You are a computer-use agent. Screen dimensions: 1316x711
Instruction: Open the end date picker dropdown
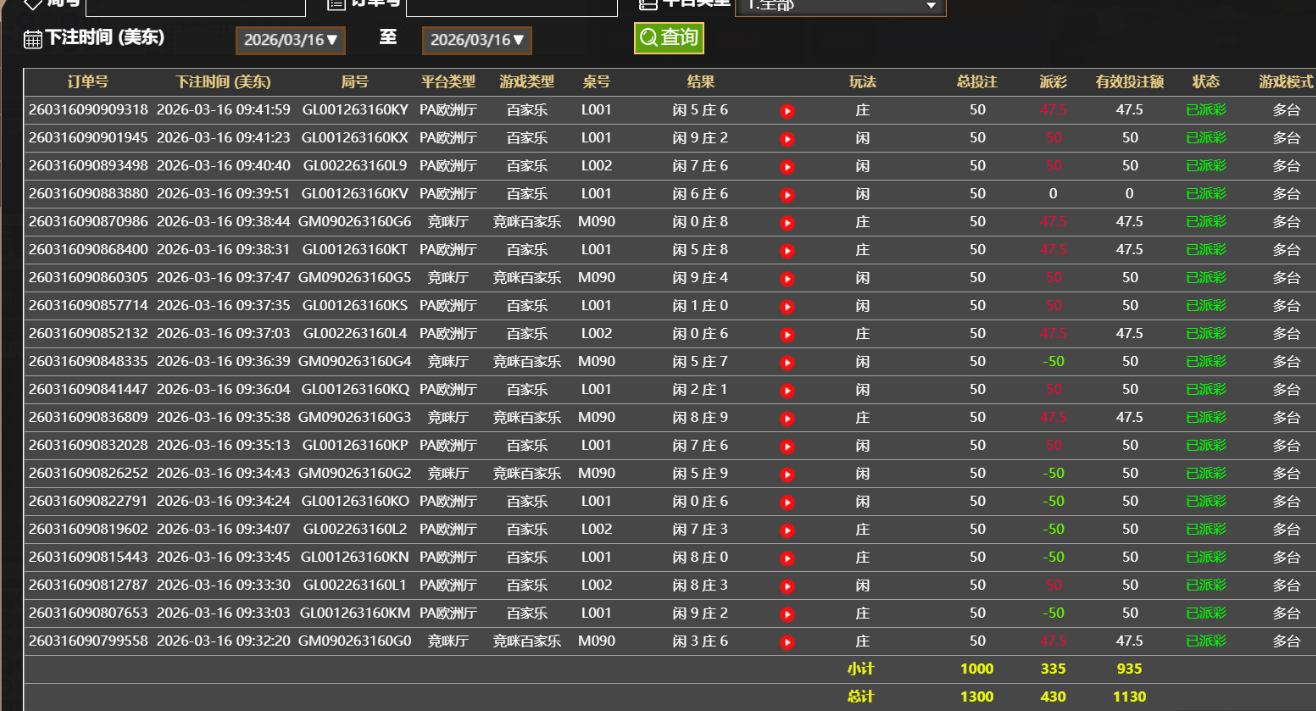(476, 40)
